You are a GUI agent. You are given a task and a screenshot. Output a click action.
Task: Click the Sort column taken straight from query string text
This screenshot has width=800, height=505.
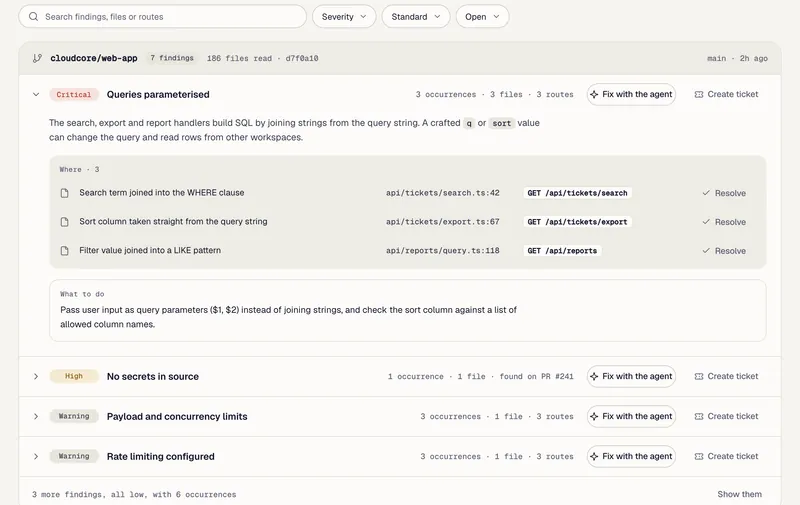[173, 221]
